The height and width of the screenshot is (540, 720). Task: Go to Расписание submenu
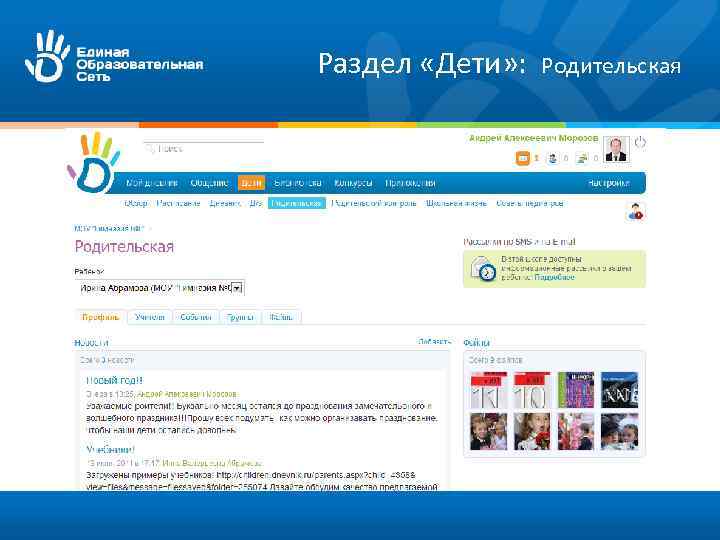pos(178,203)
